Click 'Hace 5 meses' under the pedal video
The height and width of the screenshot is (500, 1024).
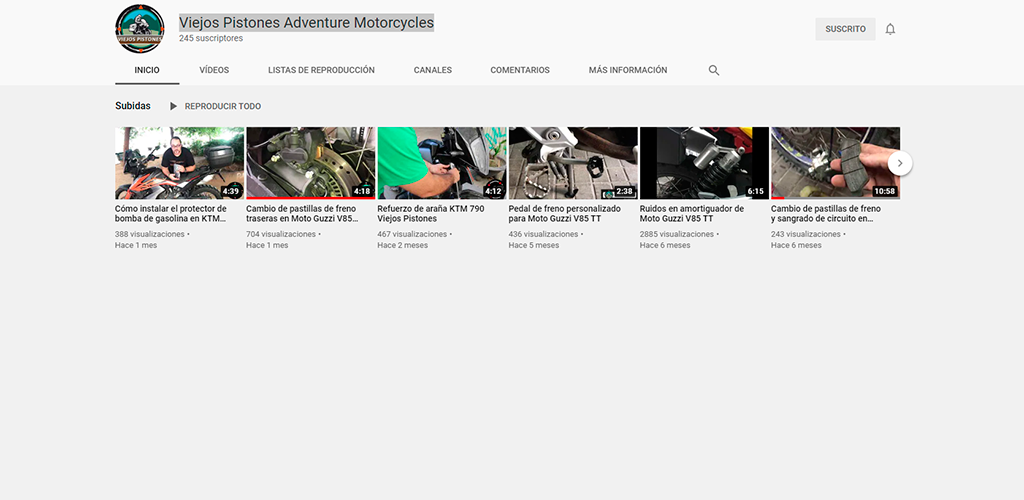[x=534, y=245]
